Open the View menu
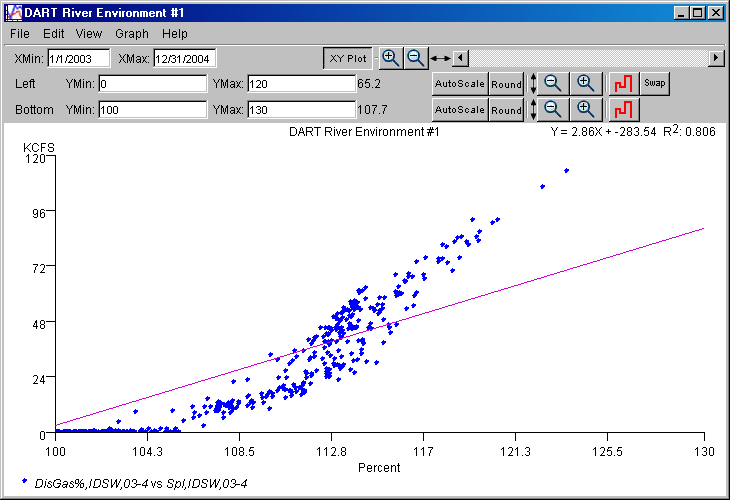The image size is (730, 500). point(89,34)
